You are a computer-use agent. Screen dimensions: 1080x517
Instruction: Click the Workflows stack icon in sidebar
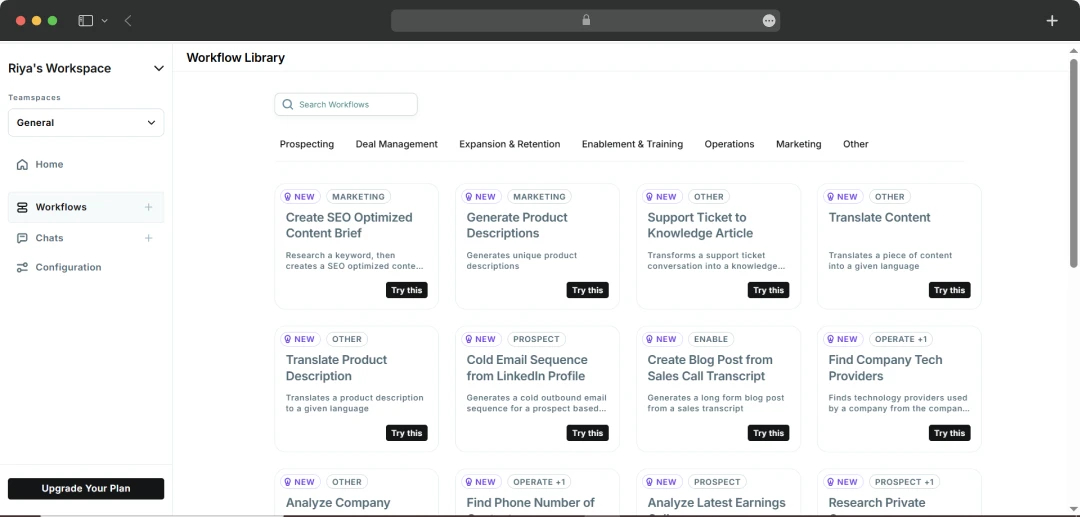click(23, 207)
